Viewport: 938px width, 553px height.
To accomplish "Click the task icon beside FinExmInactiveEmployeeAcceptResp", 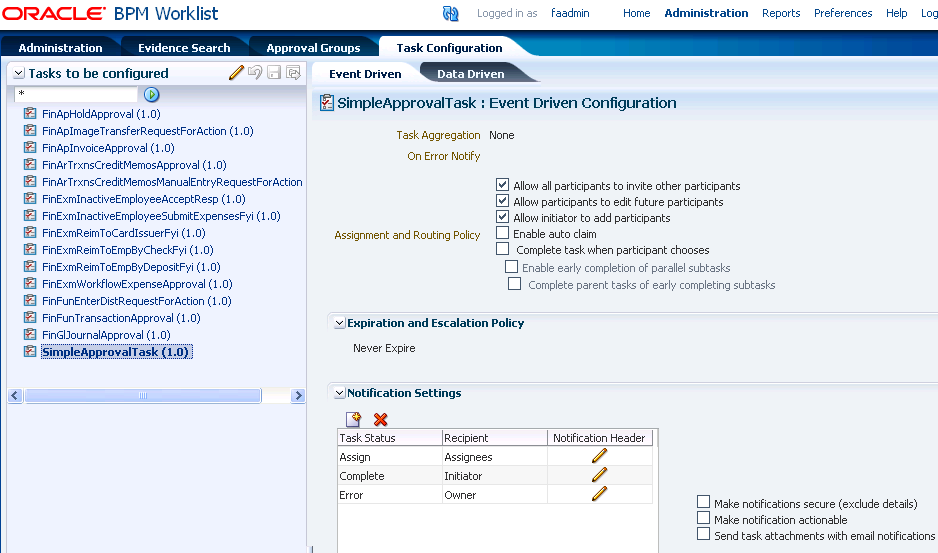I will (x=30, y=198).
